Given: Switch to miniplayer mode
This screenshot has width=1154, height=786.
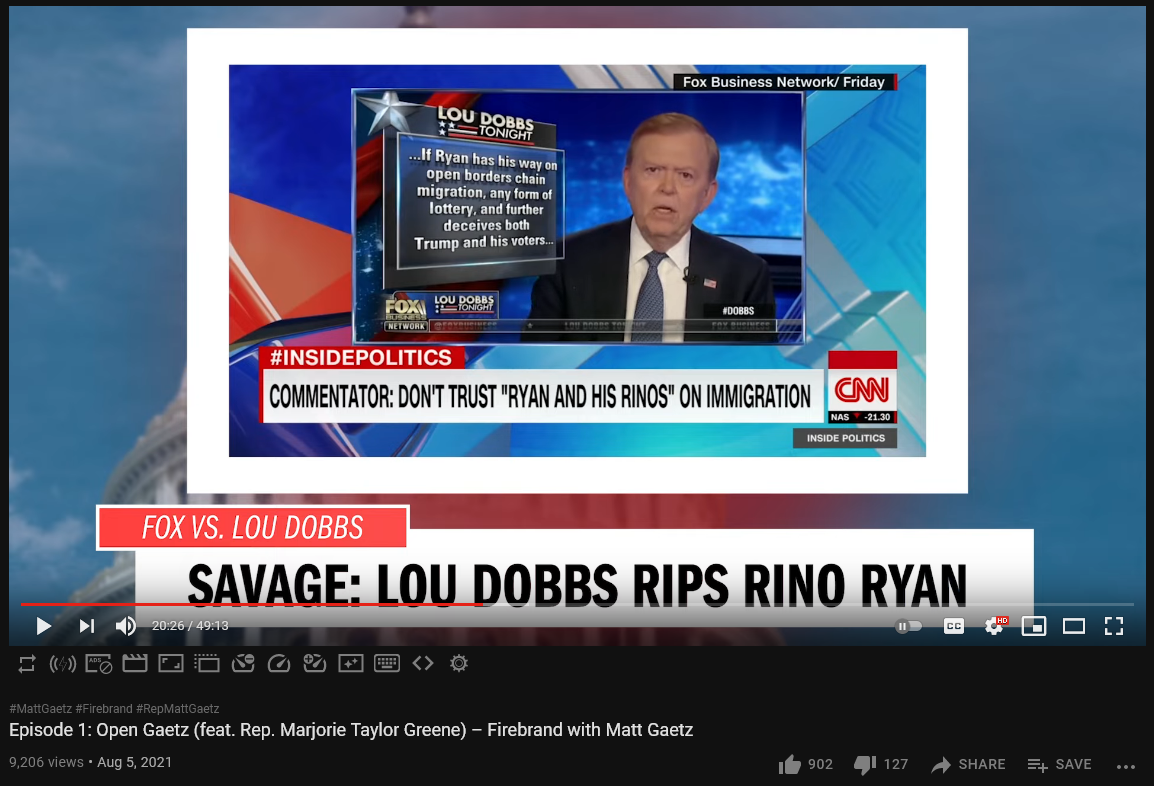Looking at the screenshot, I should tap(1034, 626).
